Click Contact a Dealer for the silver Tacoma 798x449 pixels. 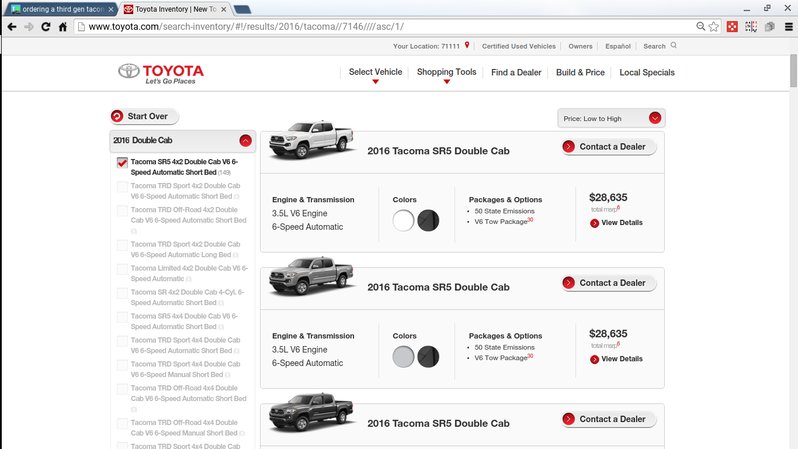[609, 283]
